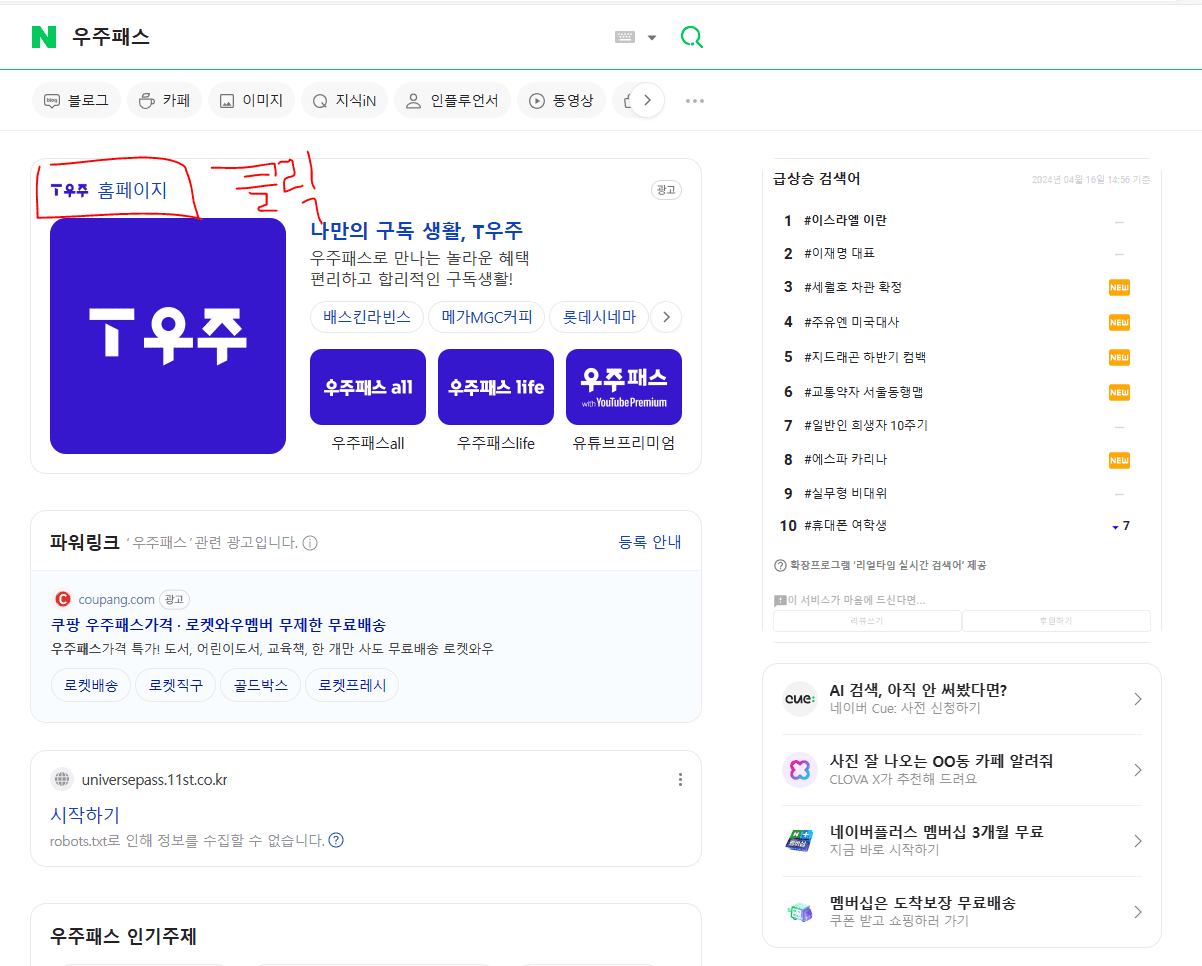Click the 유튜브프리미엄 text label
The image size is (1202, 966).
tap(624, 443)
